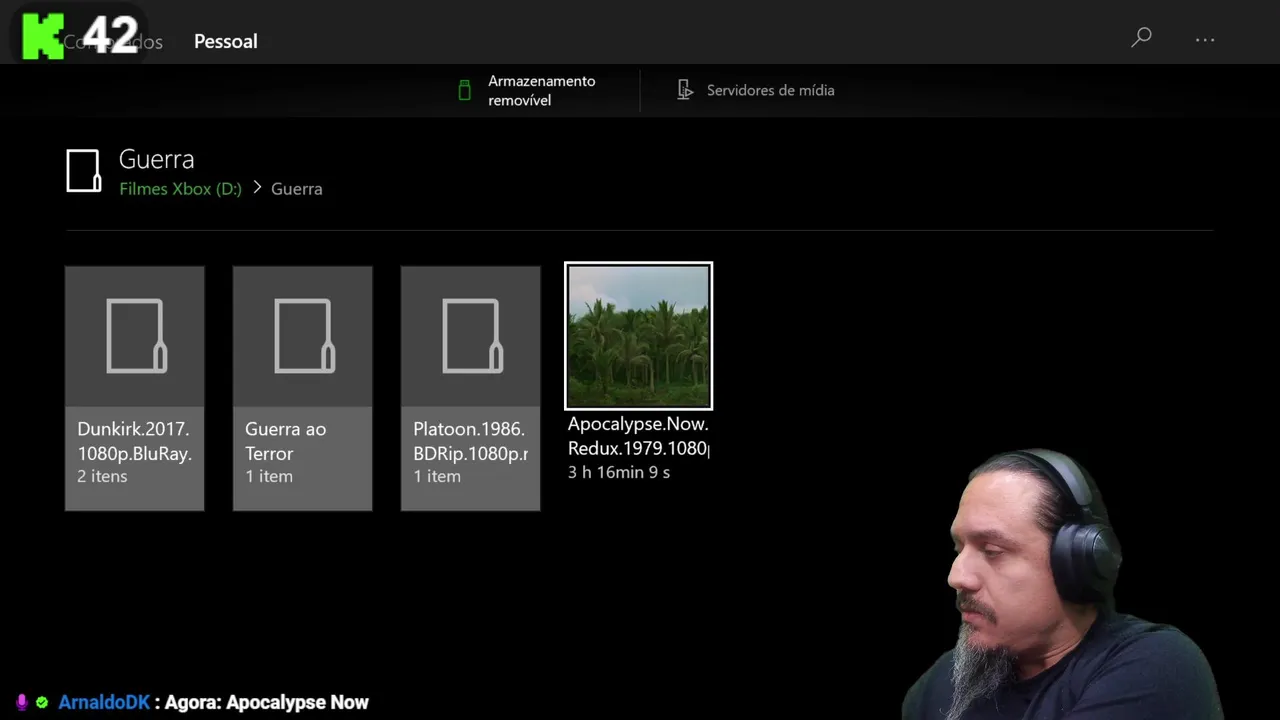Click the Apocalypse.Now.Redux.1979.1080p file name

pyautogui.click(x=638, y=436)
